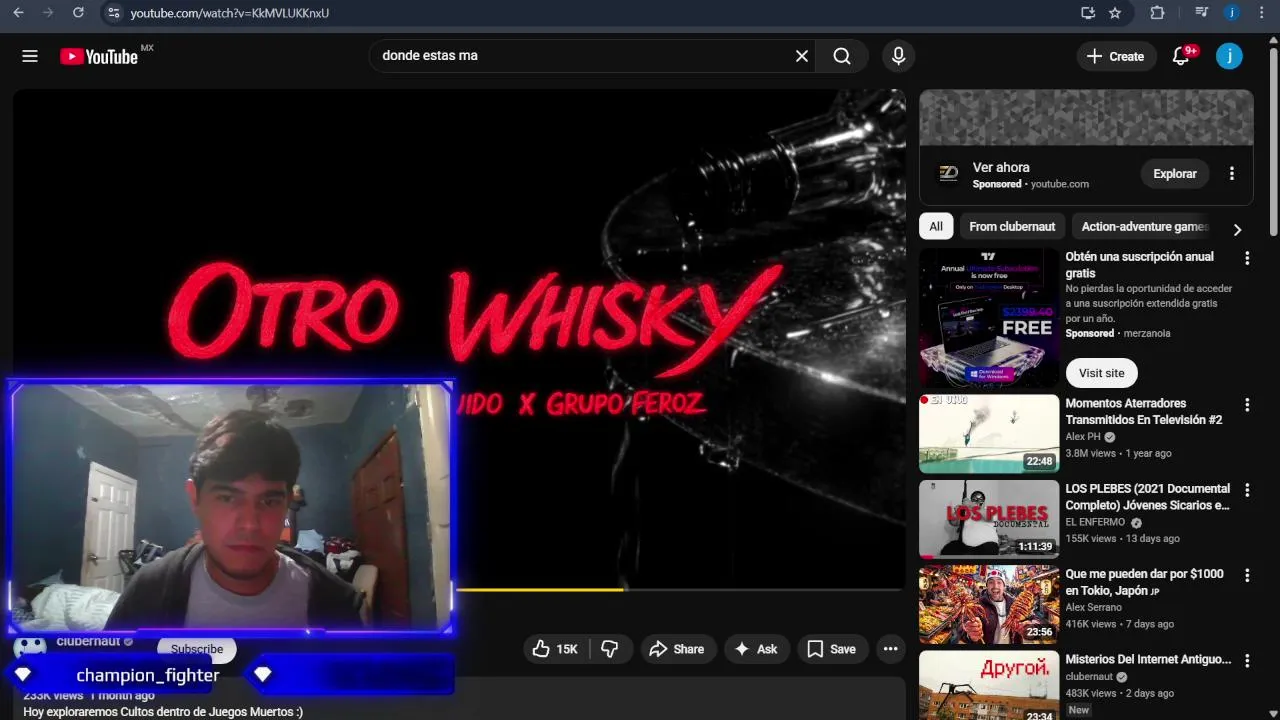Click the Create button

pyautogui.click(x=1116, y=56)
